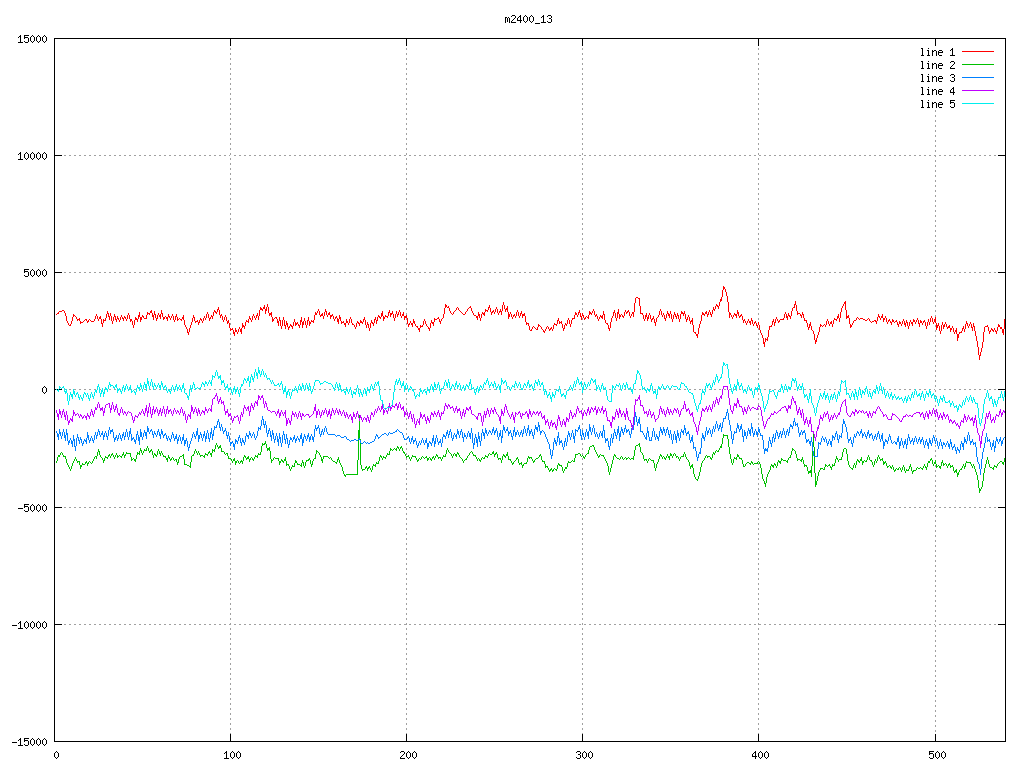The width and height of the screenshot is (1024, 768).
Task: Select the 'line 3' legend label
Action: (x=937, y=78)
